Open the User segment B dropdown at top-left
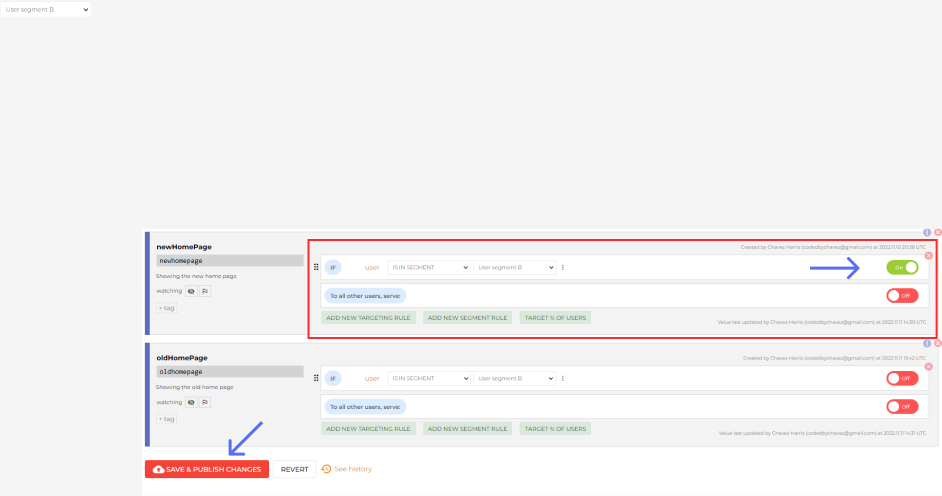This screenshot has height=496, width=942. tap(45, 10)
